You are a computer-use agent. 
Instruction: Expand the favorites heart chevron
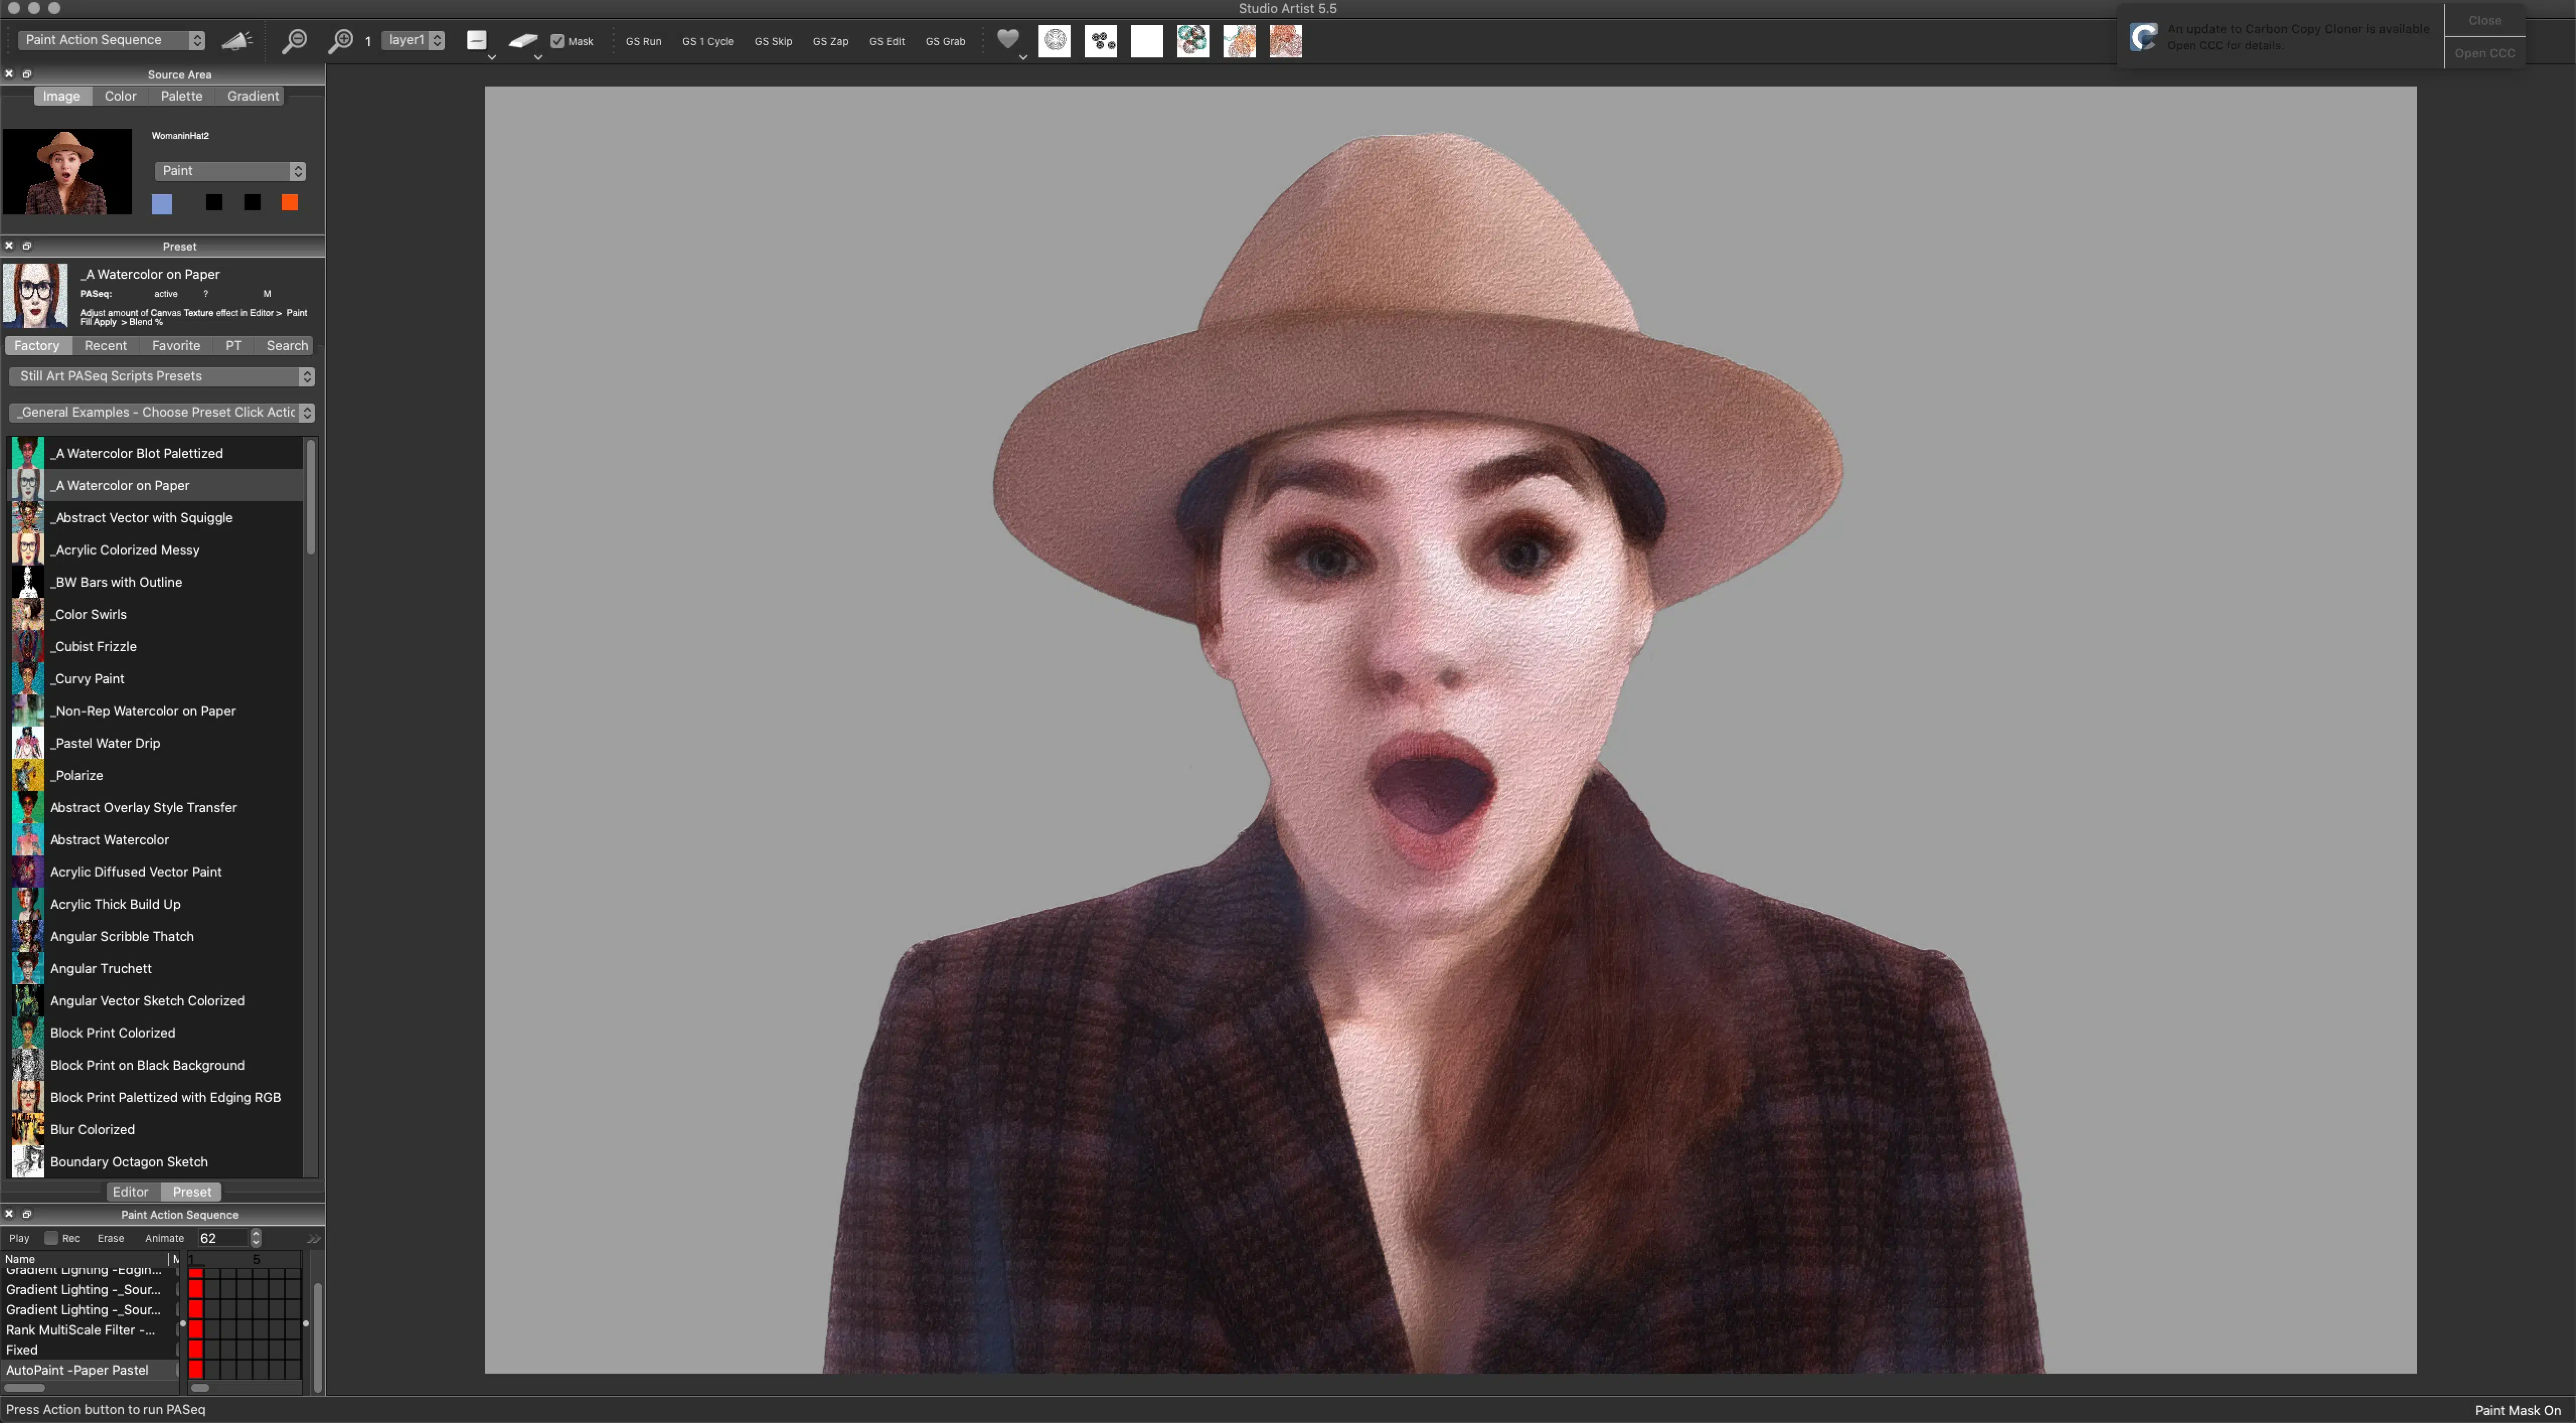1022,58
